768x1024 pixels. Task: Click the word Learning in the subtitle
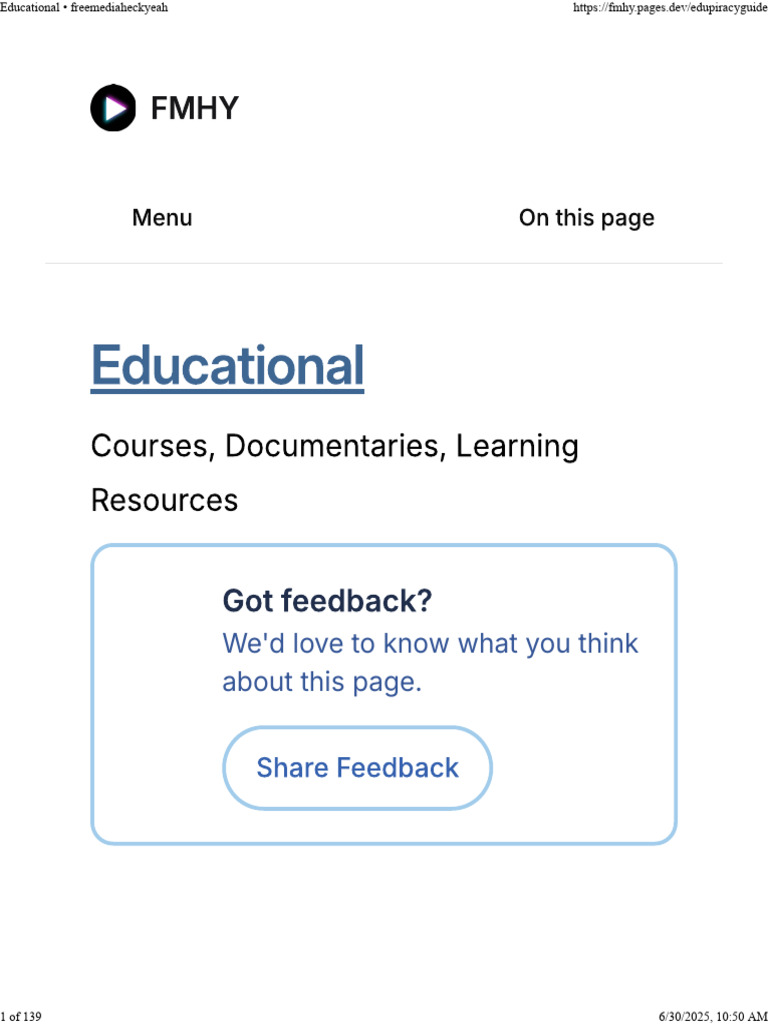[517, 446]
